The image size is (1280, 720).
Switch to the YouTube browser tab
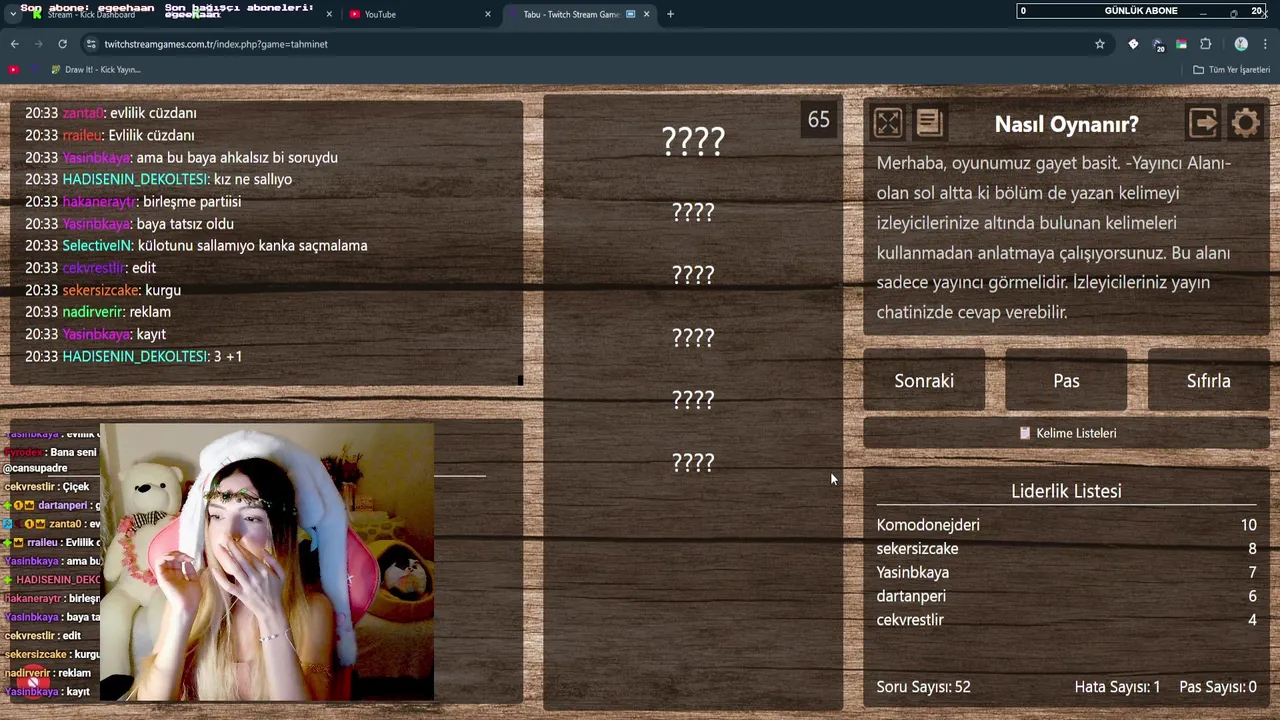coord(420,14)
